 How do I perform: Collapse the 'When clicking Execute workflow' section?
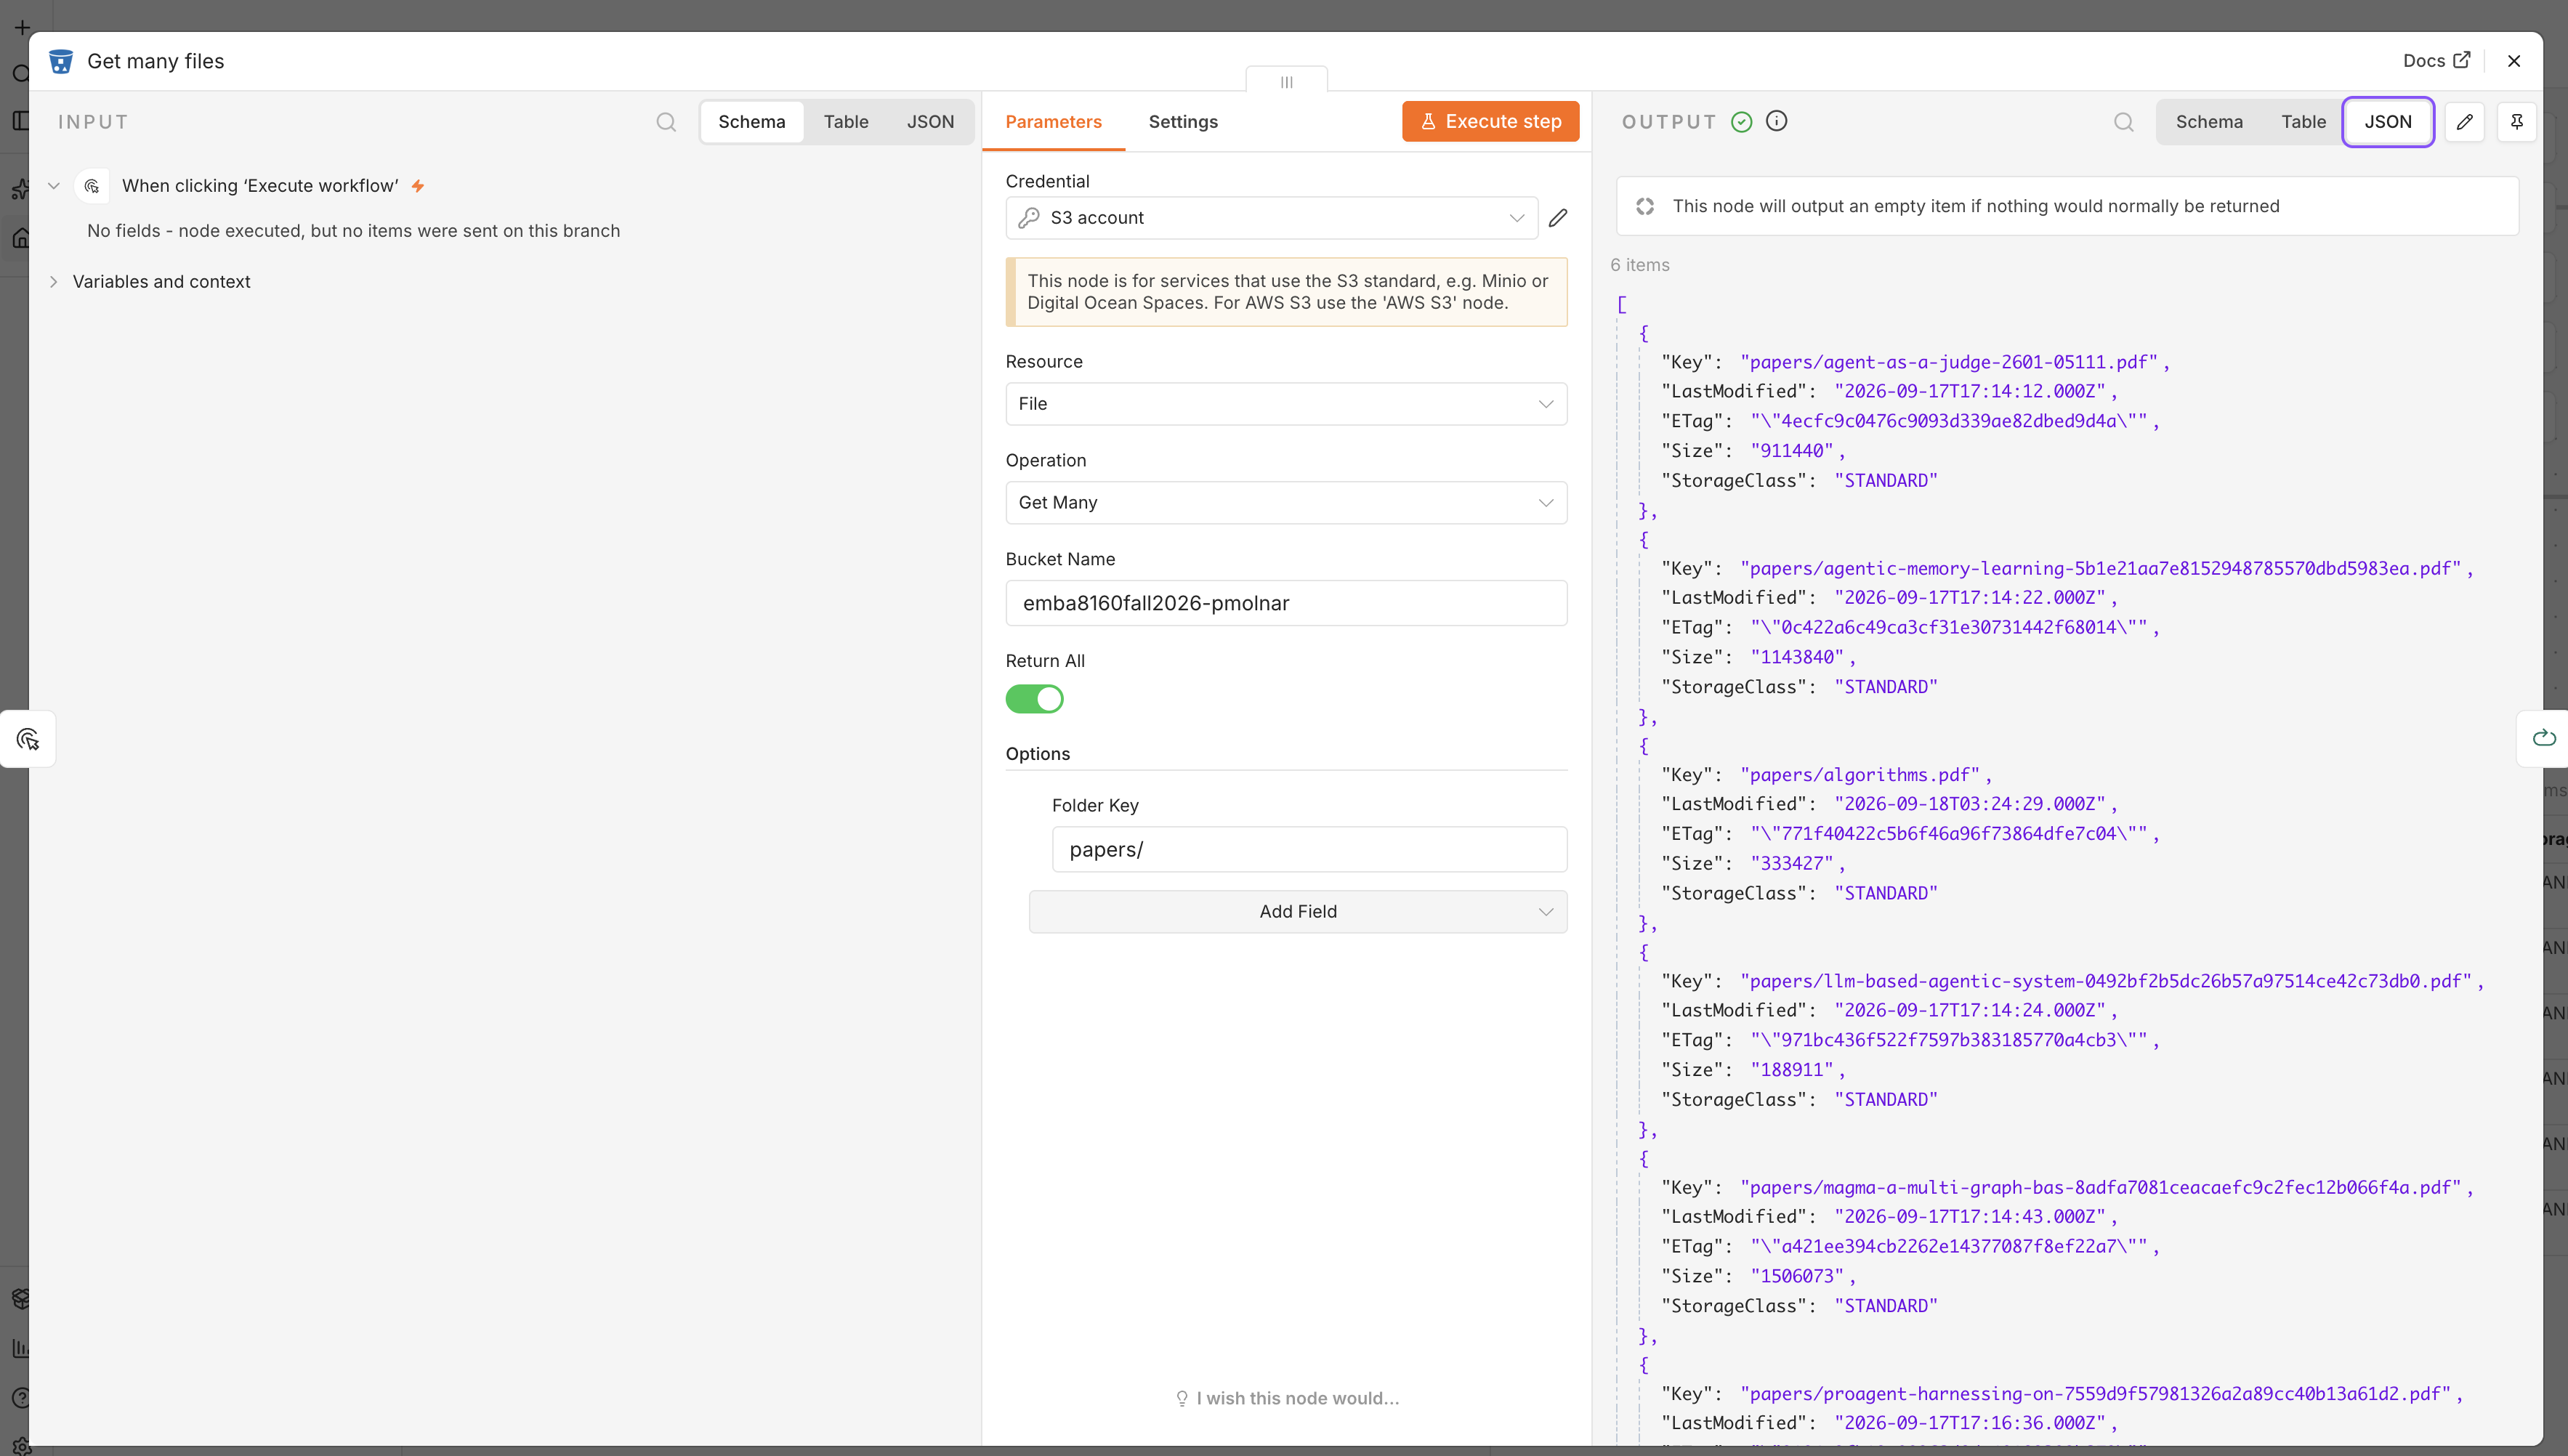tap(54, 186)
